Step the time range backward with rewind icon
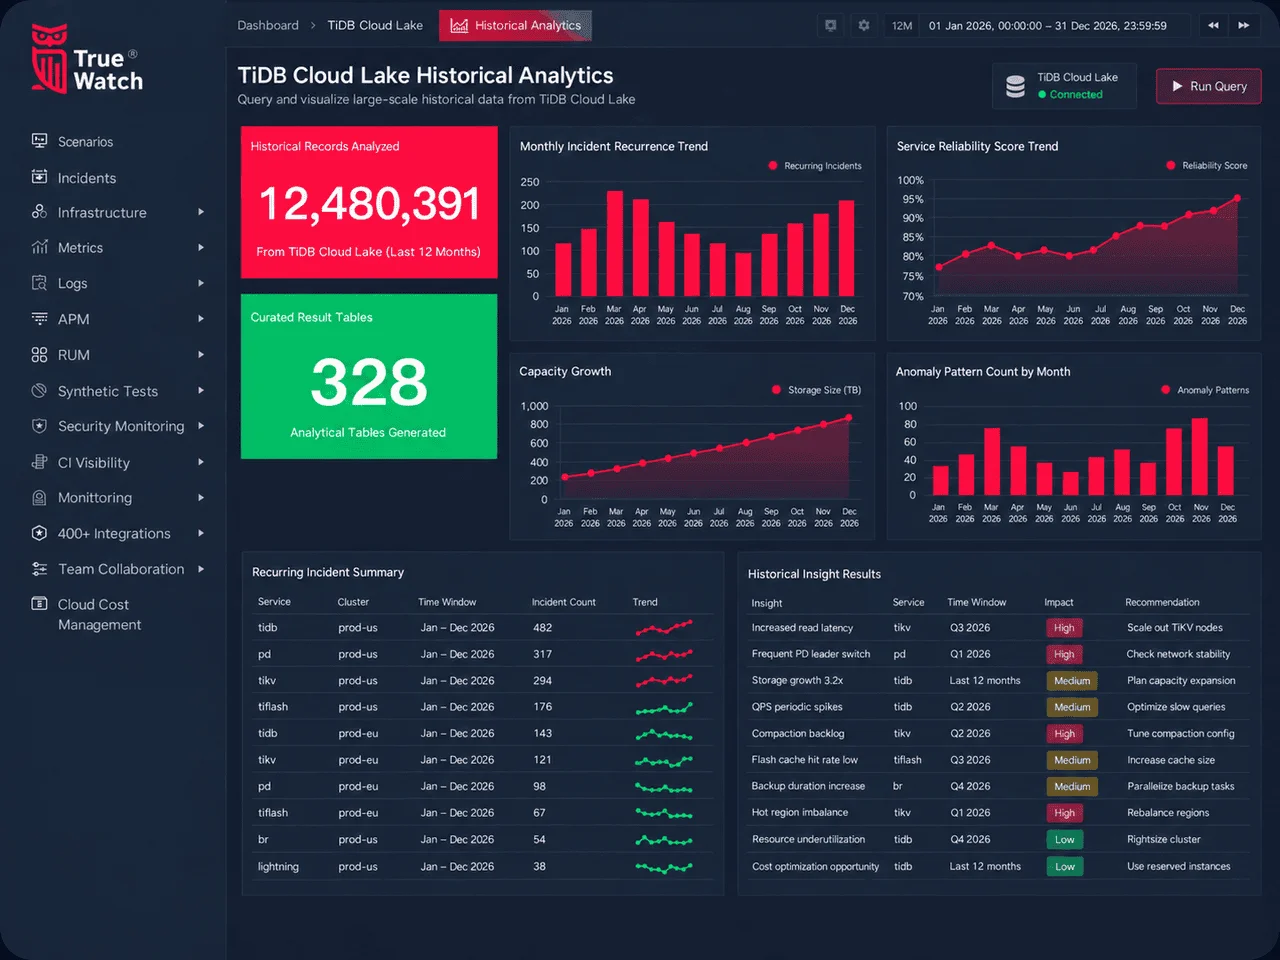Viewport: 1280px width, 960px height. coord(1213,25)
